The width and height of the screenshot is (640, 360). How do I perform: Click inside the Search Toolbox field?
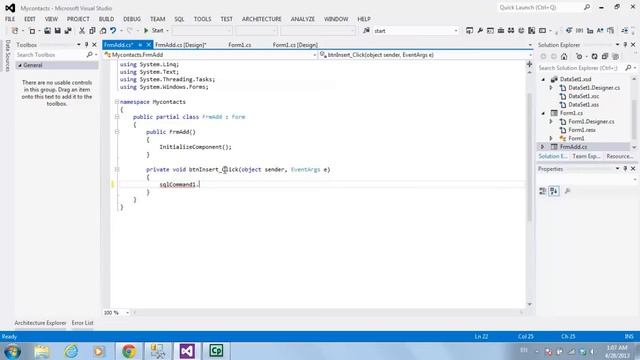pos(50,54)
